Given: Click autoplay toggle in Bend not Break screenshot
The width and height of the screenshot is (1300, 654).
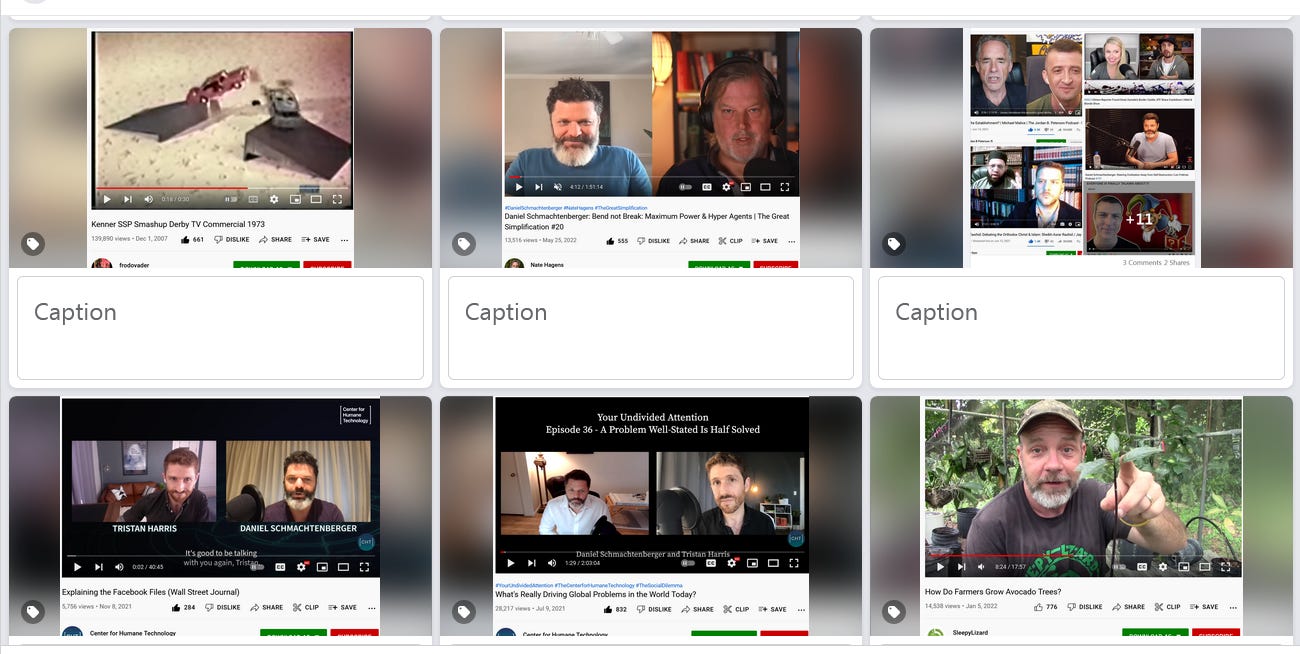Looking at the screenshot, I should click(x=686, y=186).
